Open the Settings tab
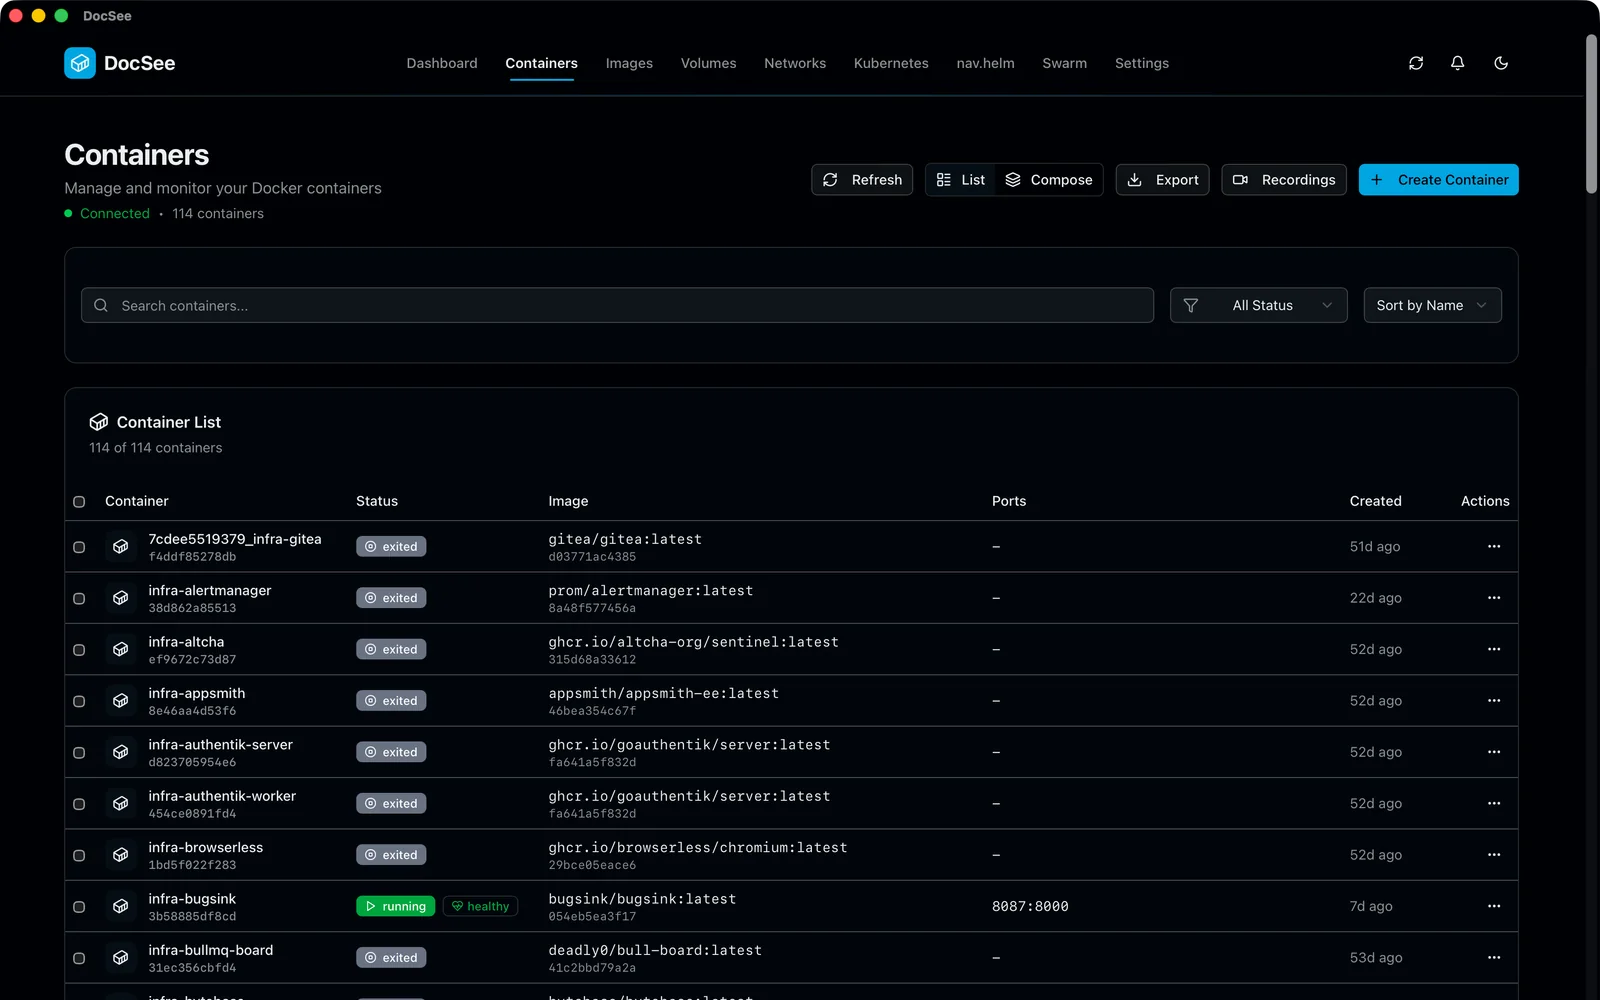This screenshot has height=1000, width=1600. [1141, 63]
